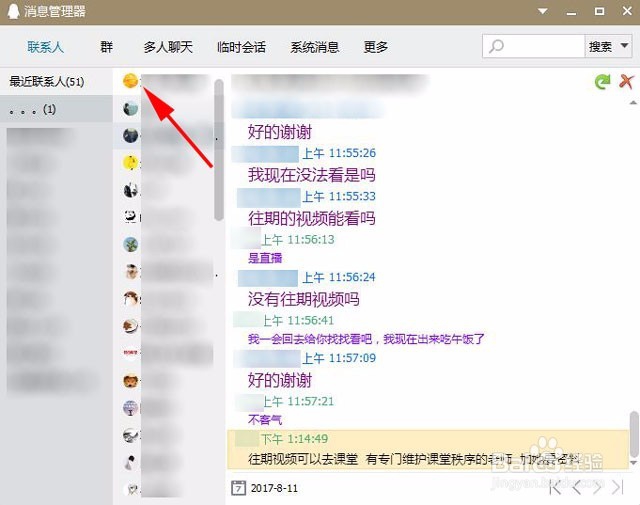Click the date text 2017-8-11
This screenshot has width=640, height=505.
(274, 488)
